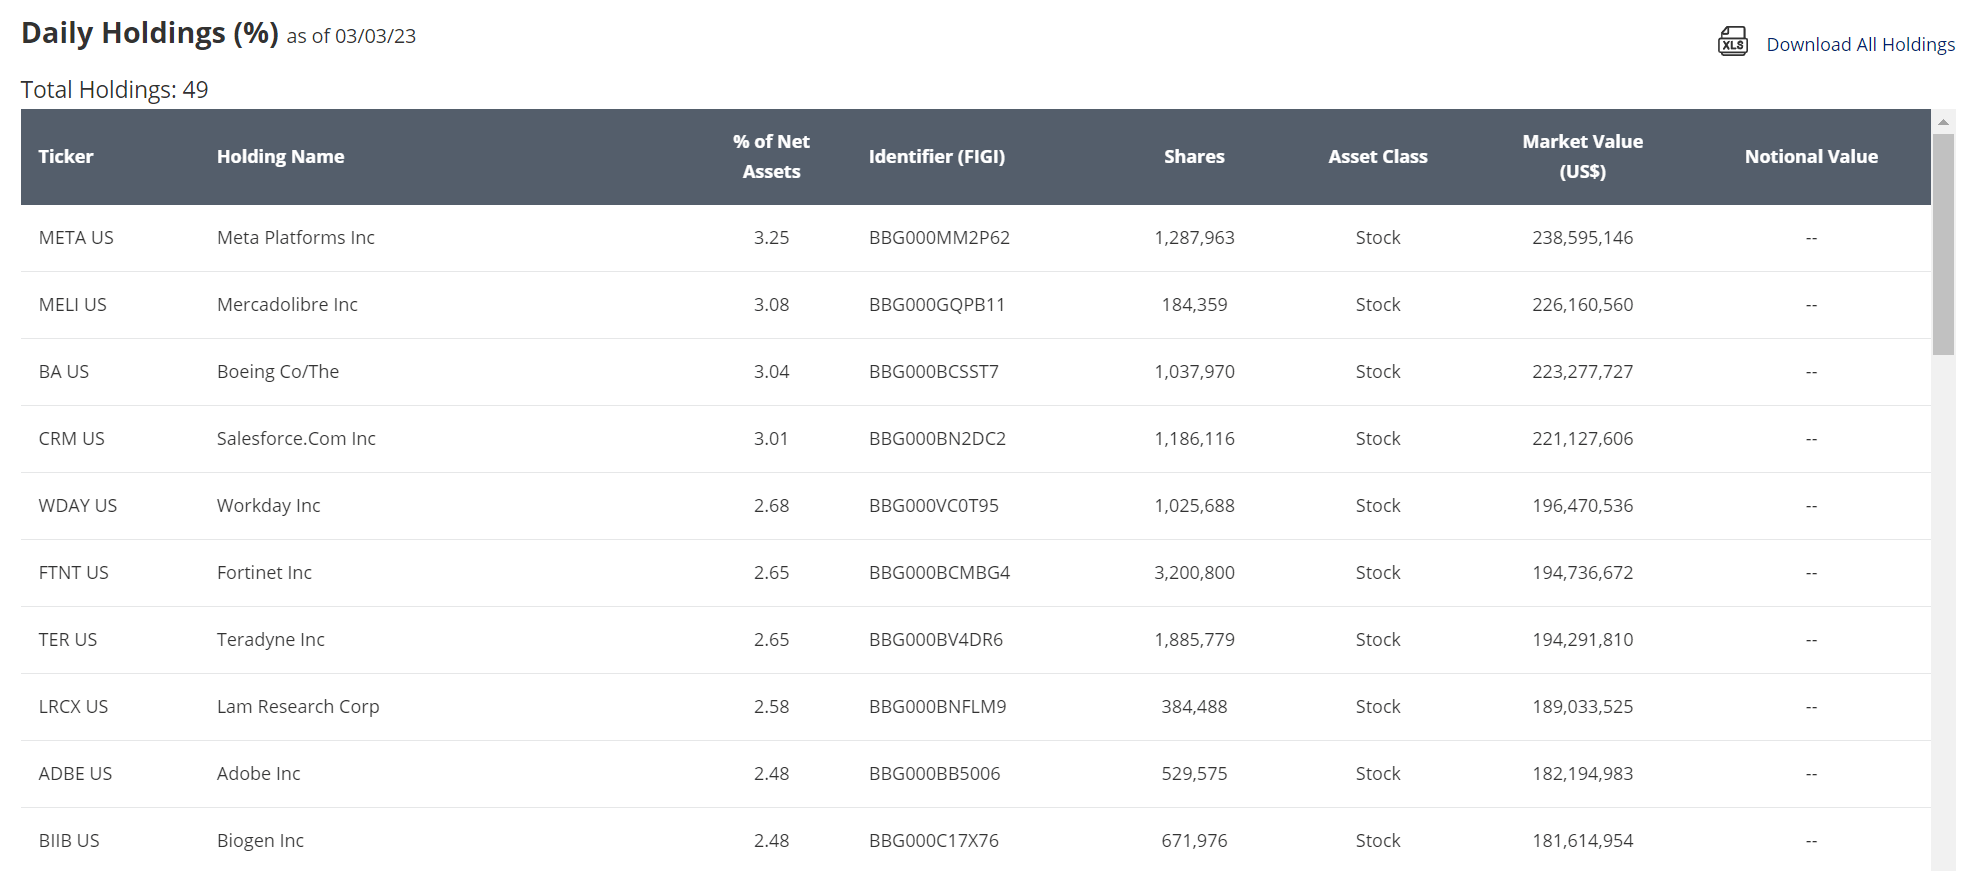Image resolution: width=1985 pixels, height=871 pixels.
Task: Click the BBG000C17X76 identifier cell
Action: pos(934,841)
